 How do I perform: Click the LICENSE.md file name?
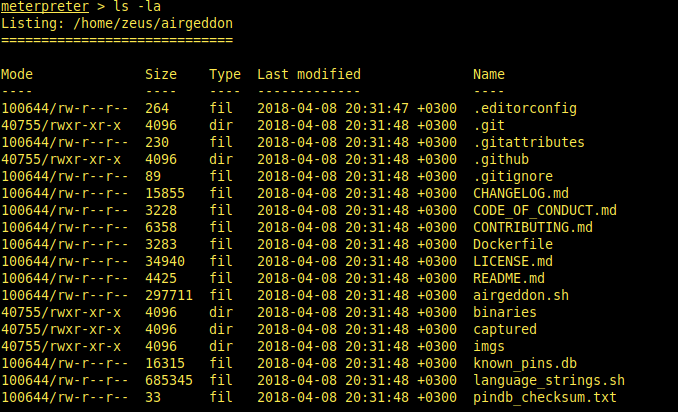coord(513,262)
